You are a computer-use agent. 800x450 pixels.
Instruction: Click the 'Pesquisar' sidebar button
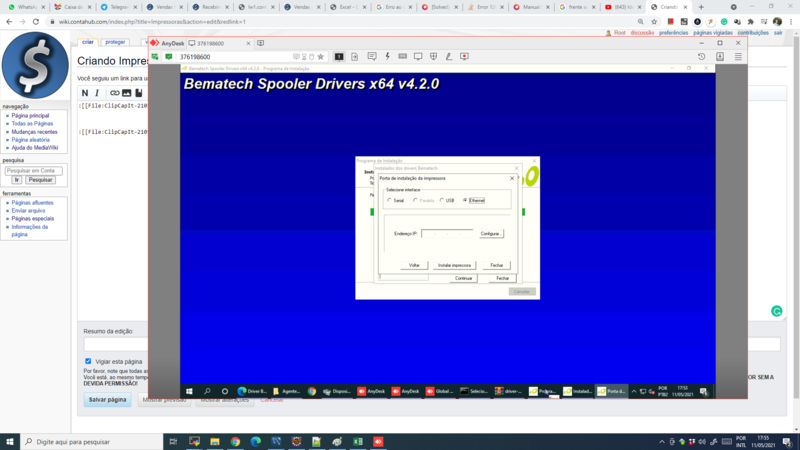click(x=40, y=180)
